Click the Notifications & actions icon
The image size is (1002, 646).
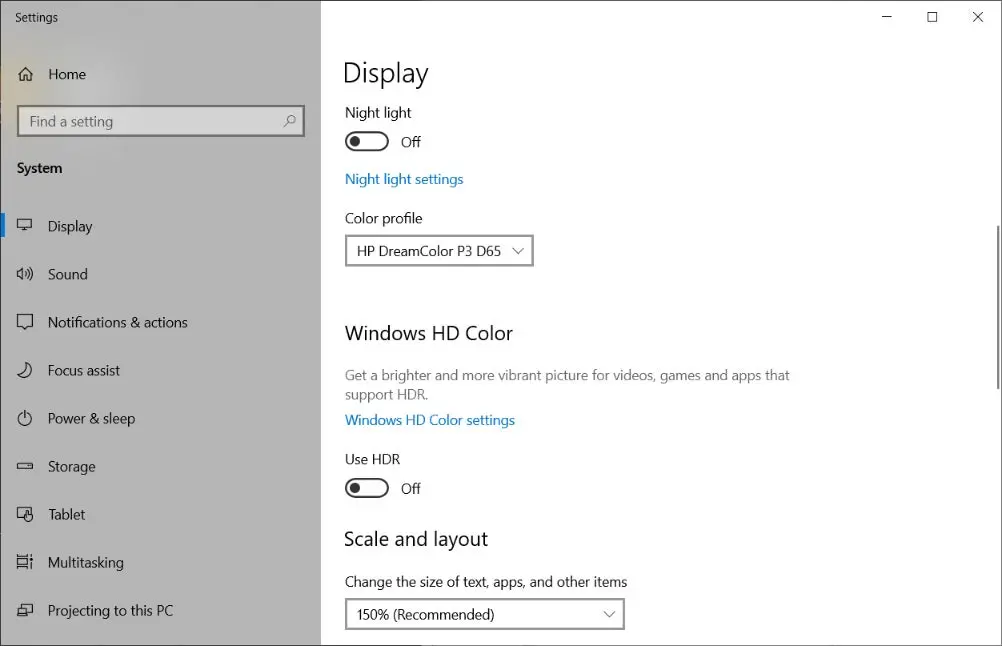tap(24, 322)
